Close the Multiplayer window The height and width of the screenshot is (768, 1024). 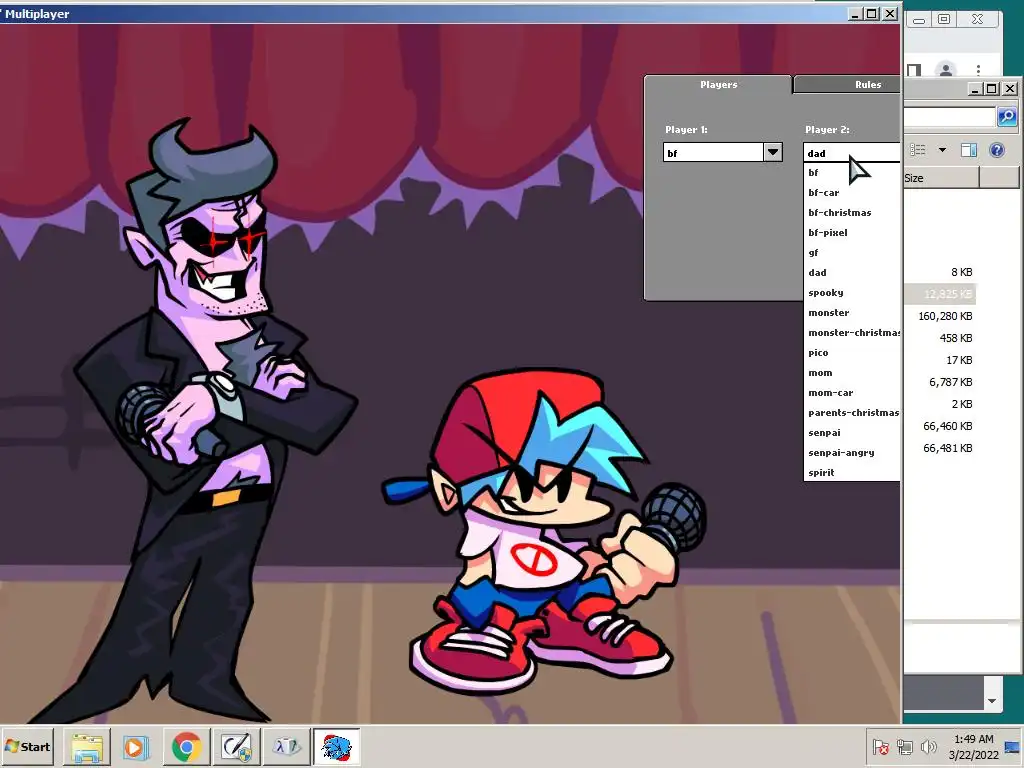[x=889, y=13]
